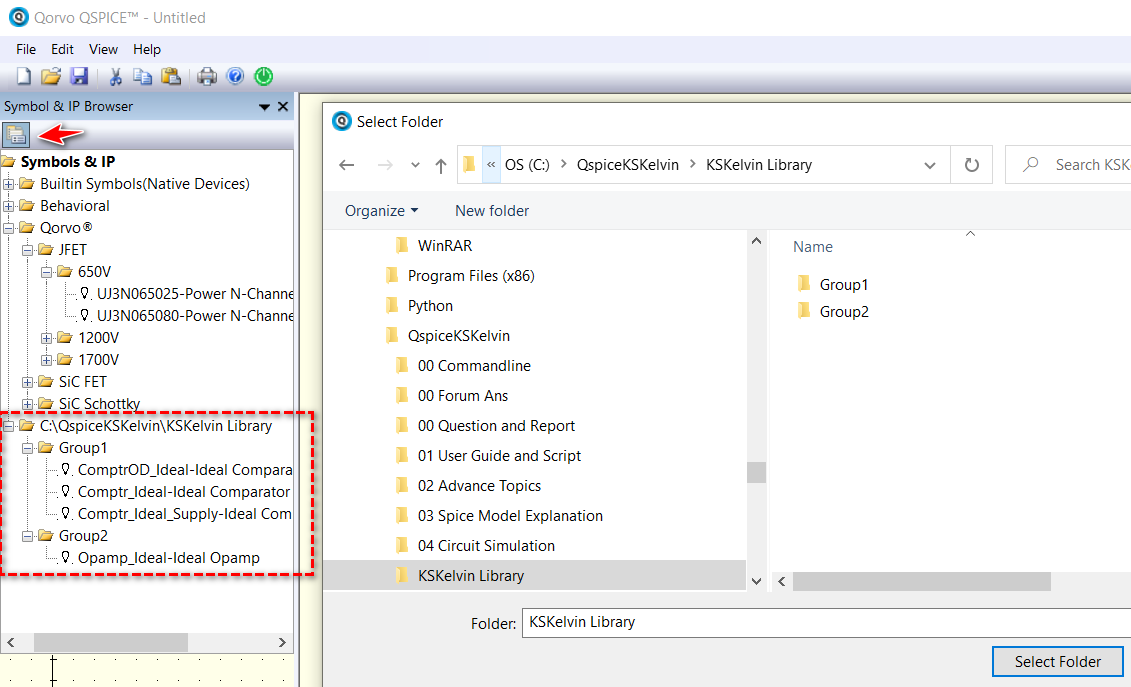This screenshot has height=687, width=1131.
Task: Click the New folder button
Action: [x=492, y=211]
